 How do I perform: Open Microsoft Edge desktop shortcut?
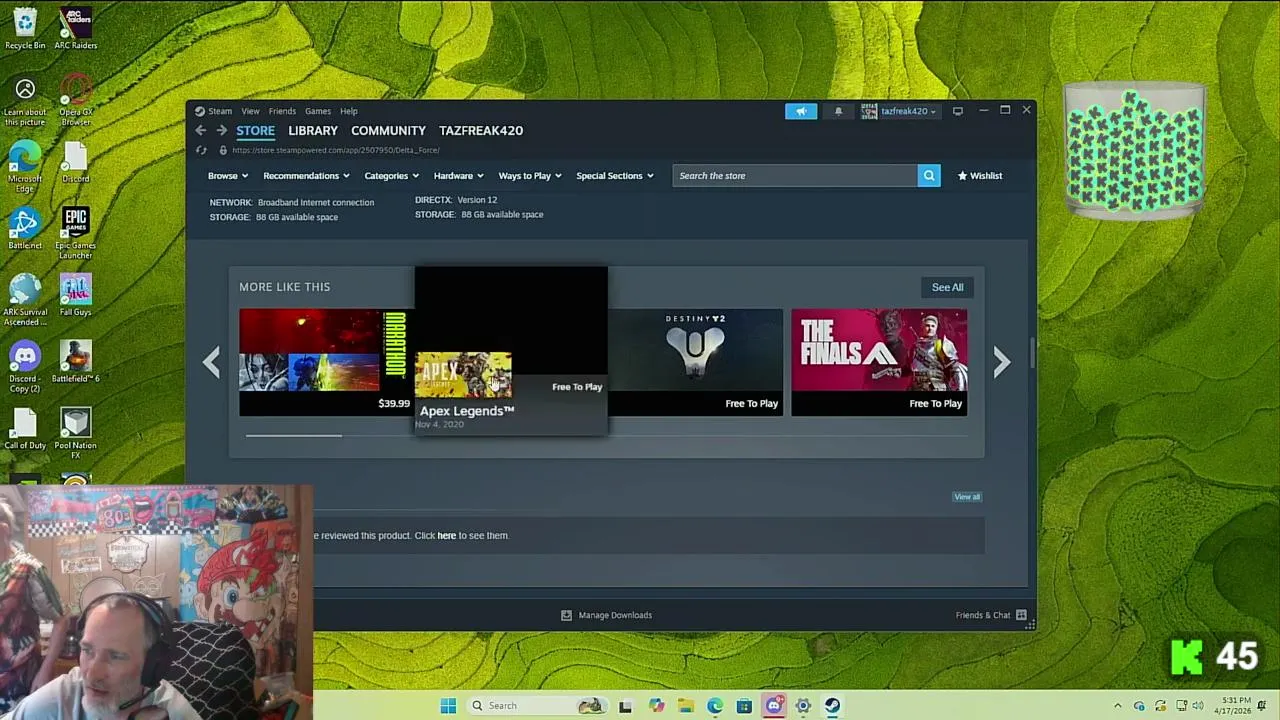25,168
